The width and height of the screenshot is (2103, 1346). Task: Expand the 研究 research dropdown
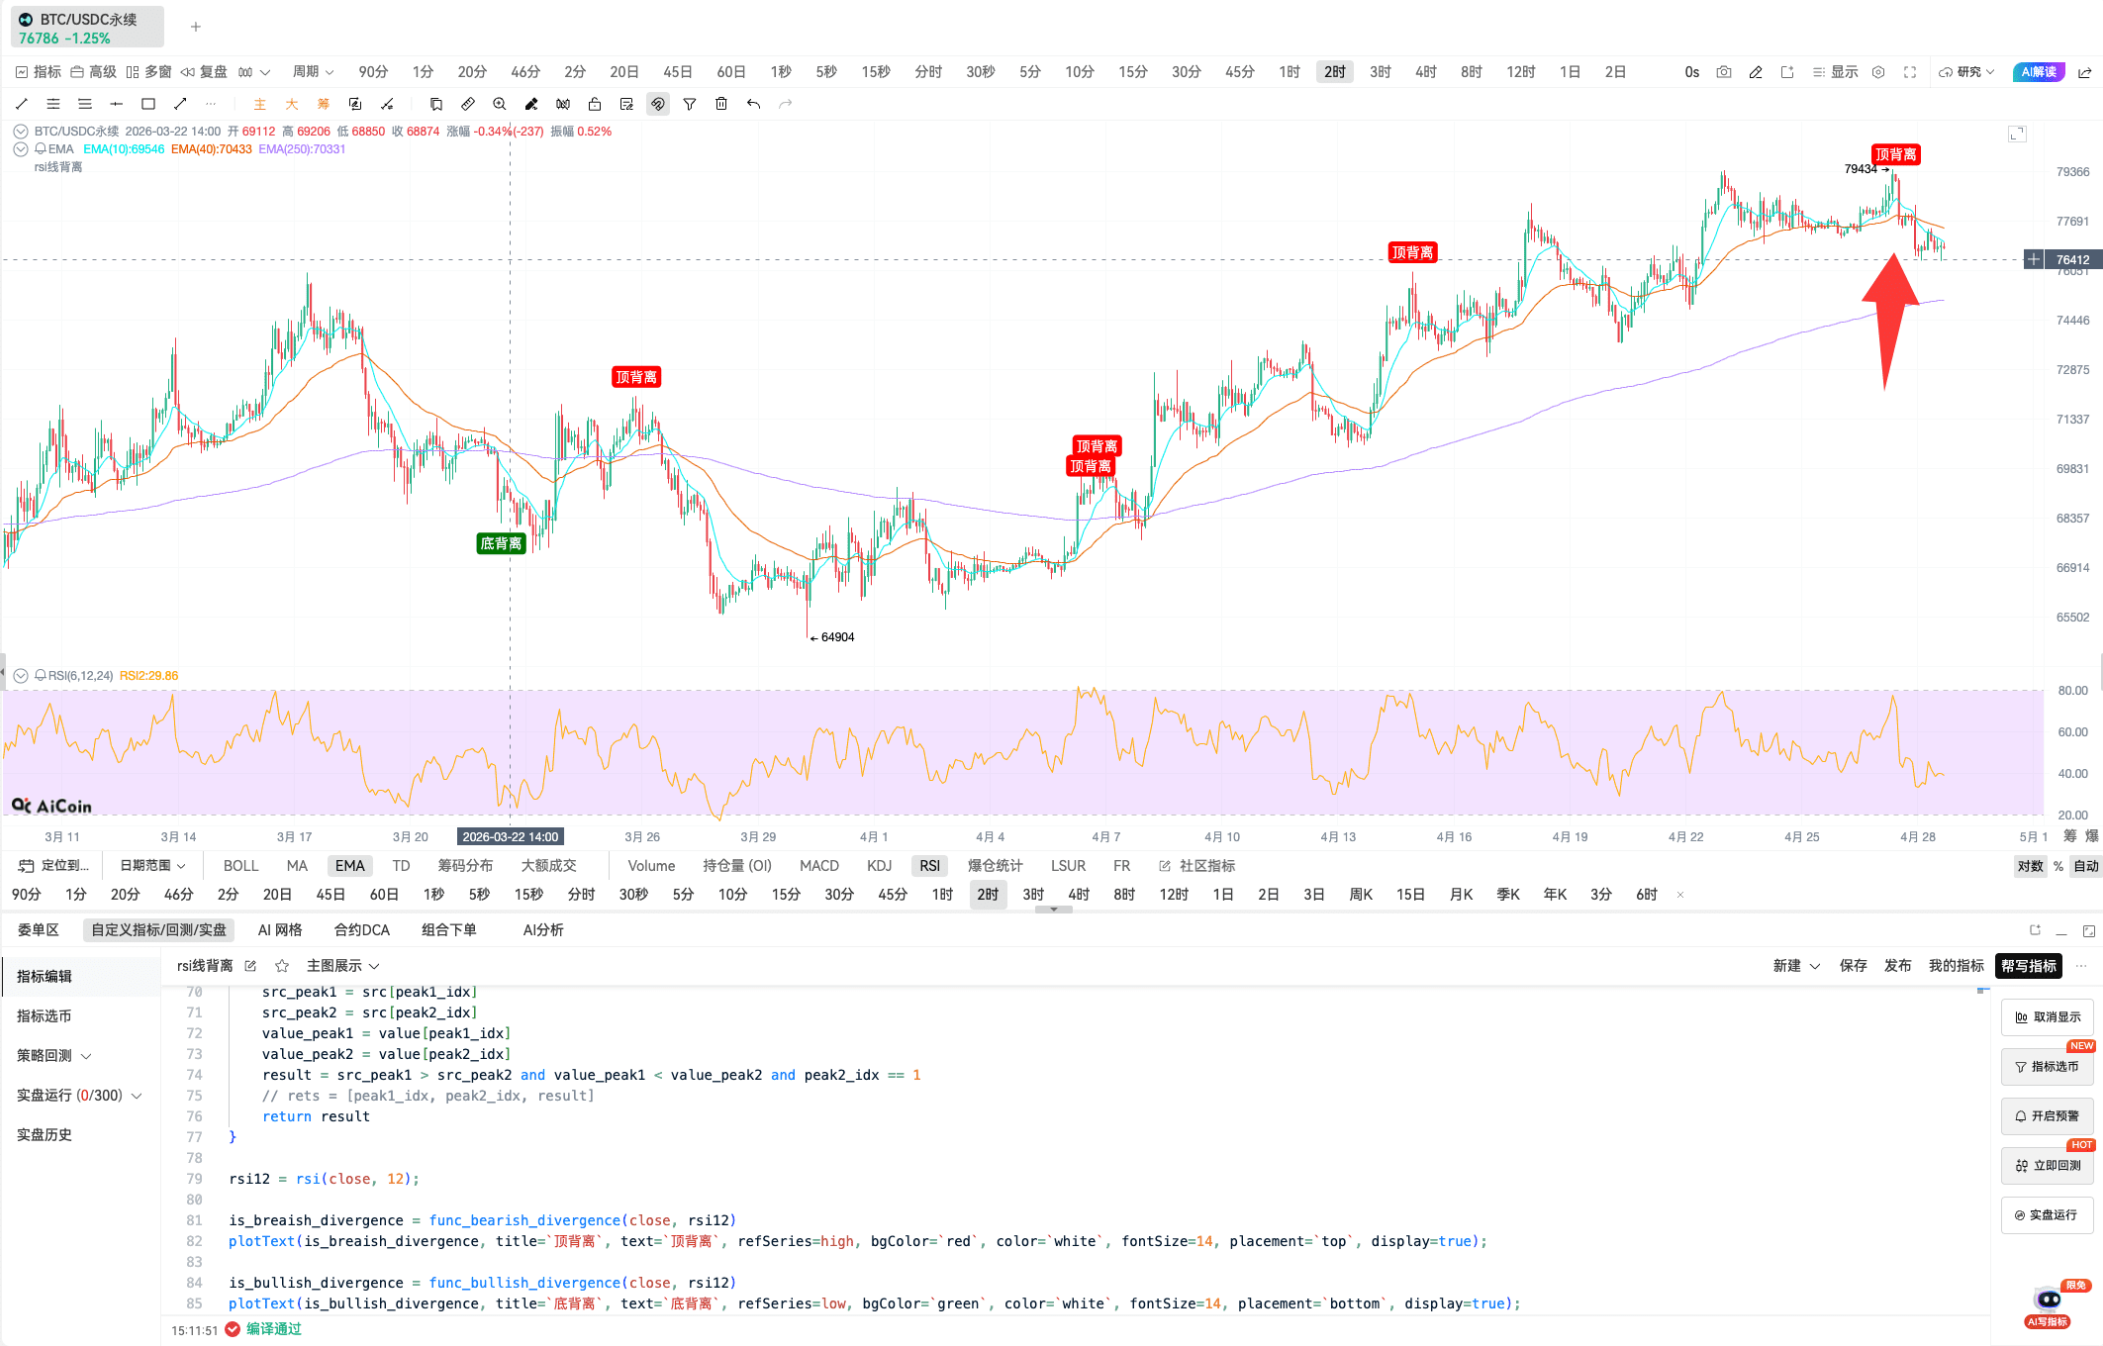[x=1966, y=71]
